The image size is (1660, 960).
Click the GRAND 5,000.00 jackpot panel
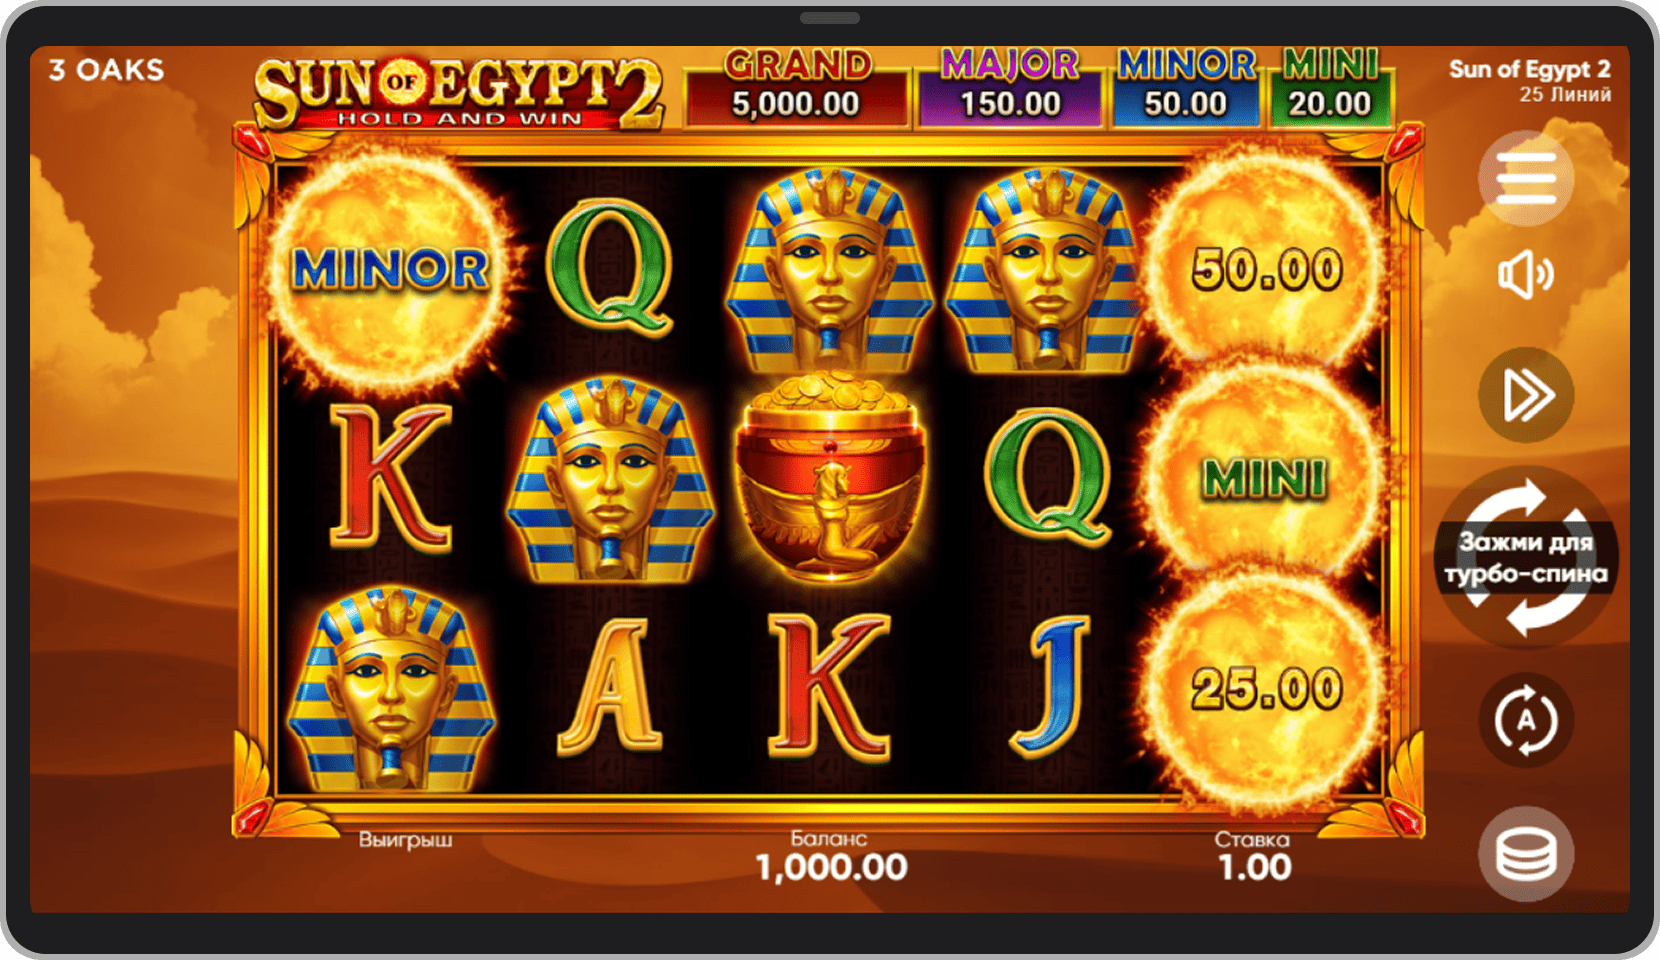[x=797, y=90]
